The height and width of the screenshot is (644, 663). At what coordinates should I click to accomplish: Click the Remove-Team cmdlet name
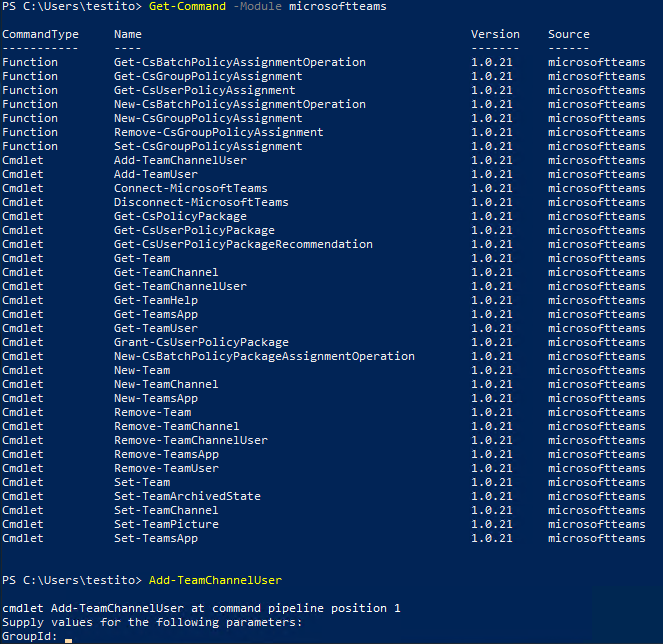click(x=152, y=412)
